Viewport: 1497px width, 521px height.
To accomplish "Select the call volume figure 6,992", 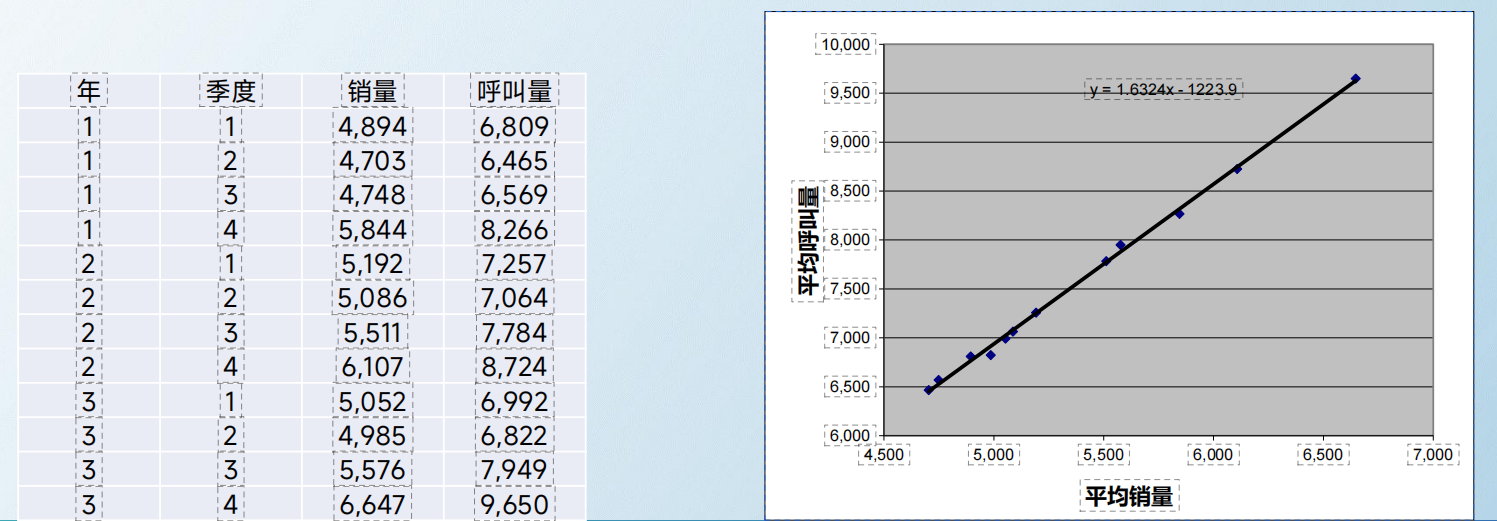I will [515, 401].
